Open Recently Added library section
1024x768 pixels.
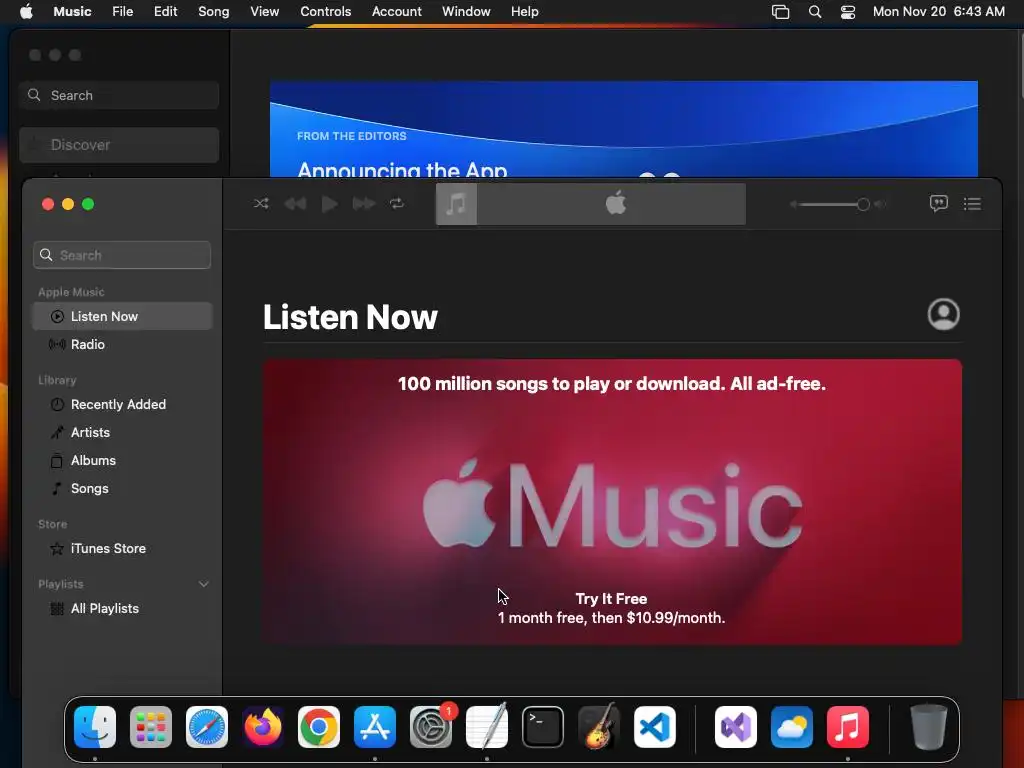click(x=122, y=404)
